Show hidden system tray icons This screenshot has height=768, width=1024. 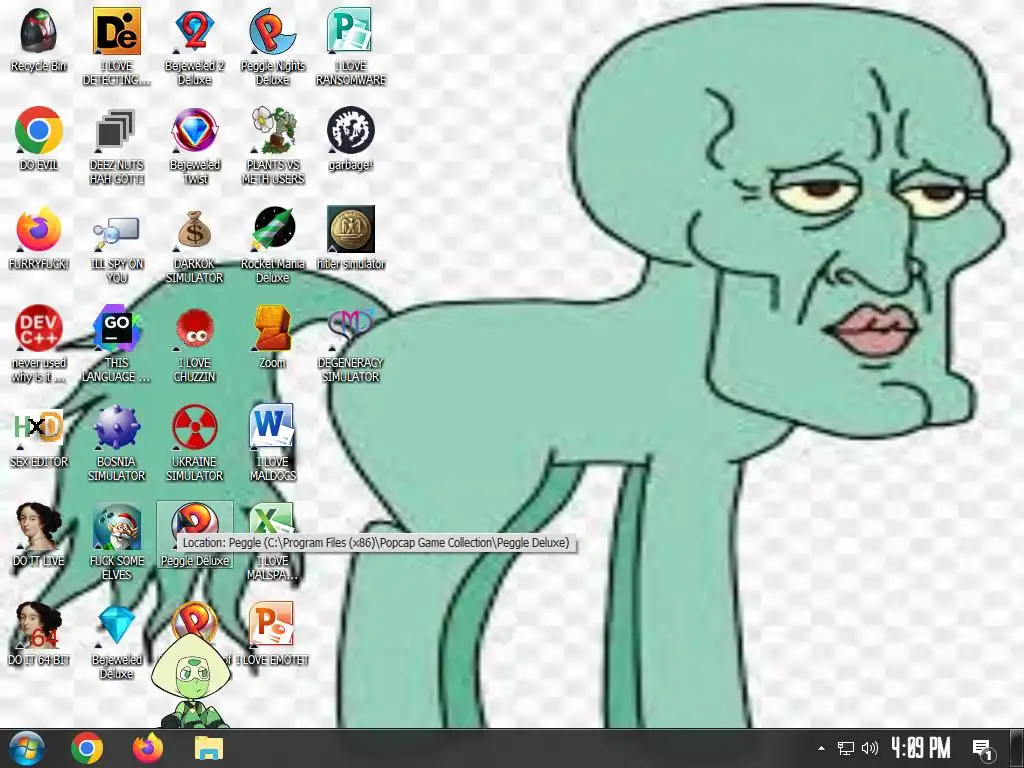[x=821, y=748]
